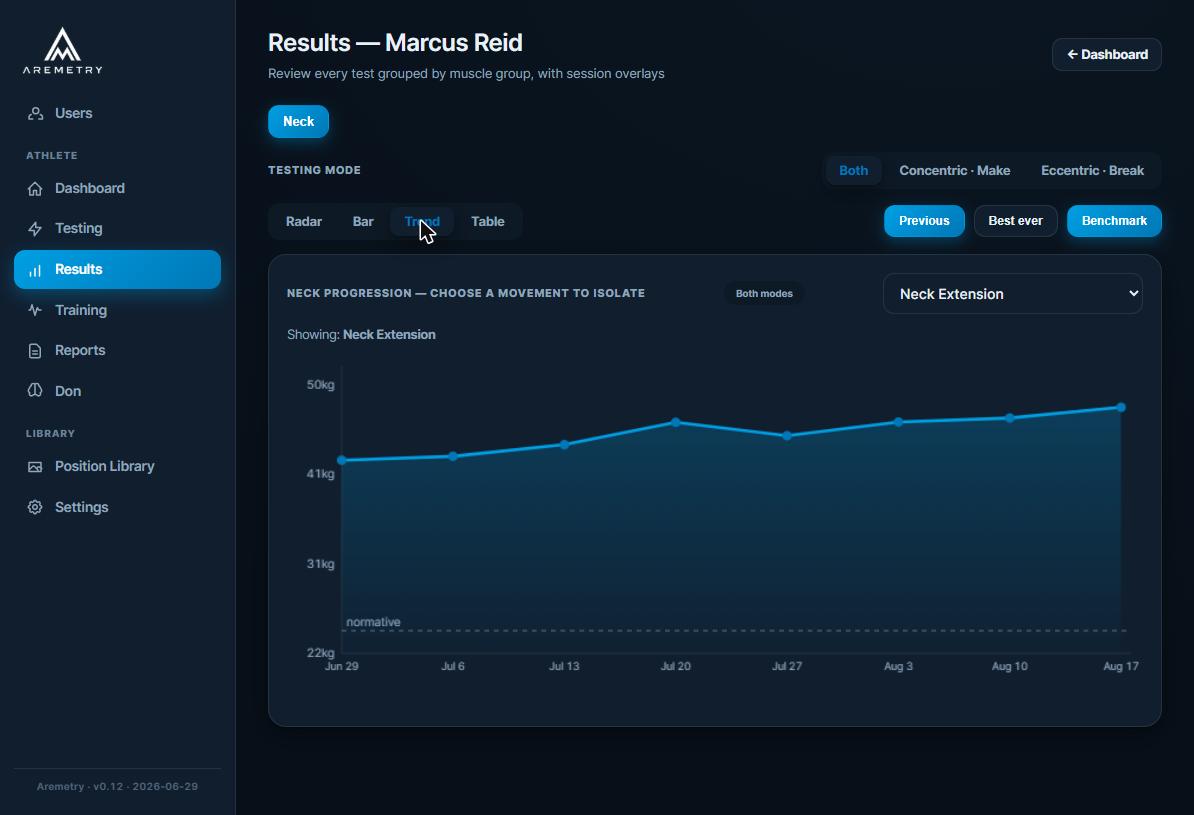Screen dimensions: 1194x815
Task: Toggle the Best ever overlay
Action: pos(1015,221)
